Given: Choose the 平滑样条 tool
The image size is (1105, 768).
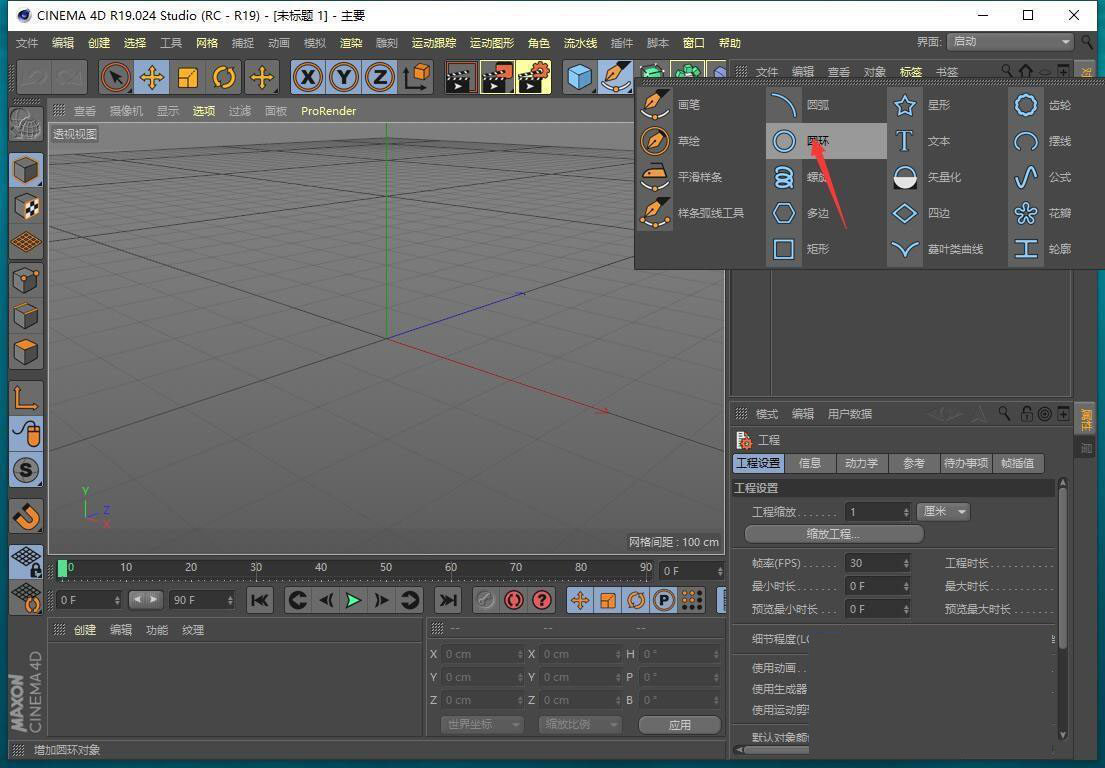Looking at the screenshot, I should pyautogui.click(x=682, y=177).
